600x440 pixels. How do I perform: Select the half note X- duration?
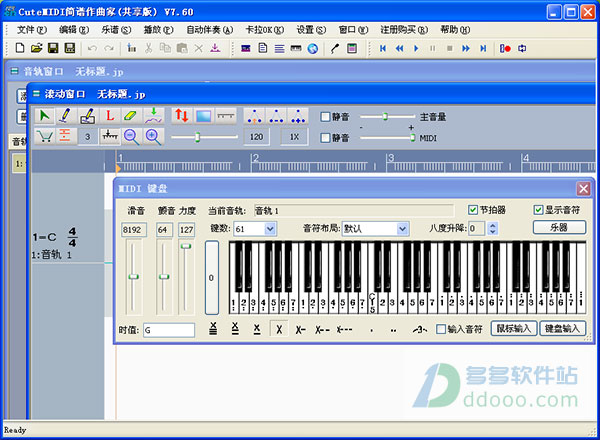tap(300, 329)
